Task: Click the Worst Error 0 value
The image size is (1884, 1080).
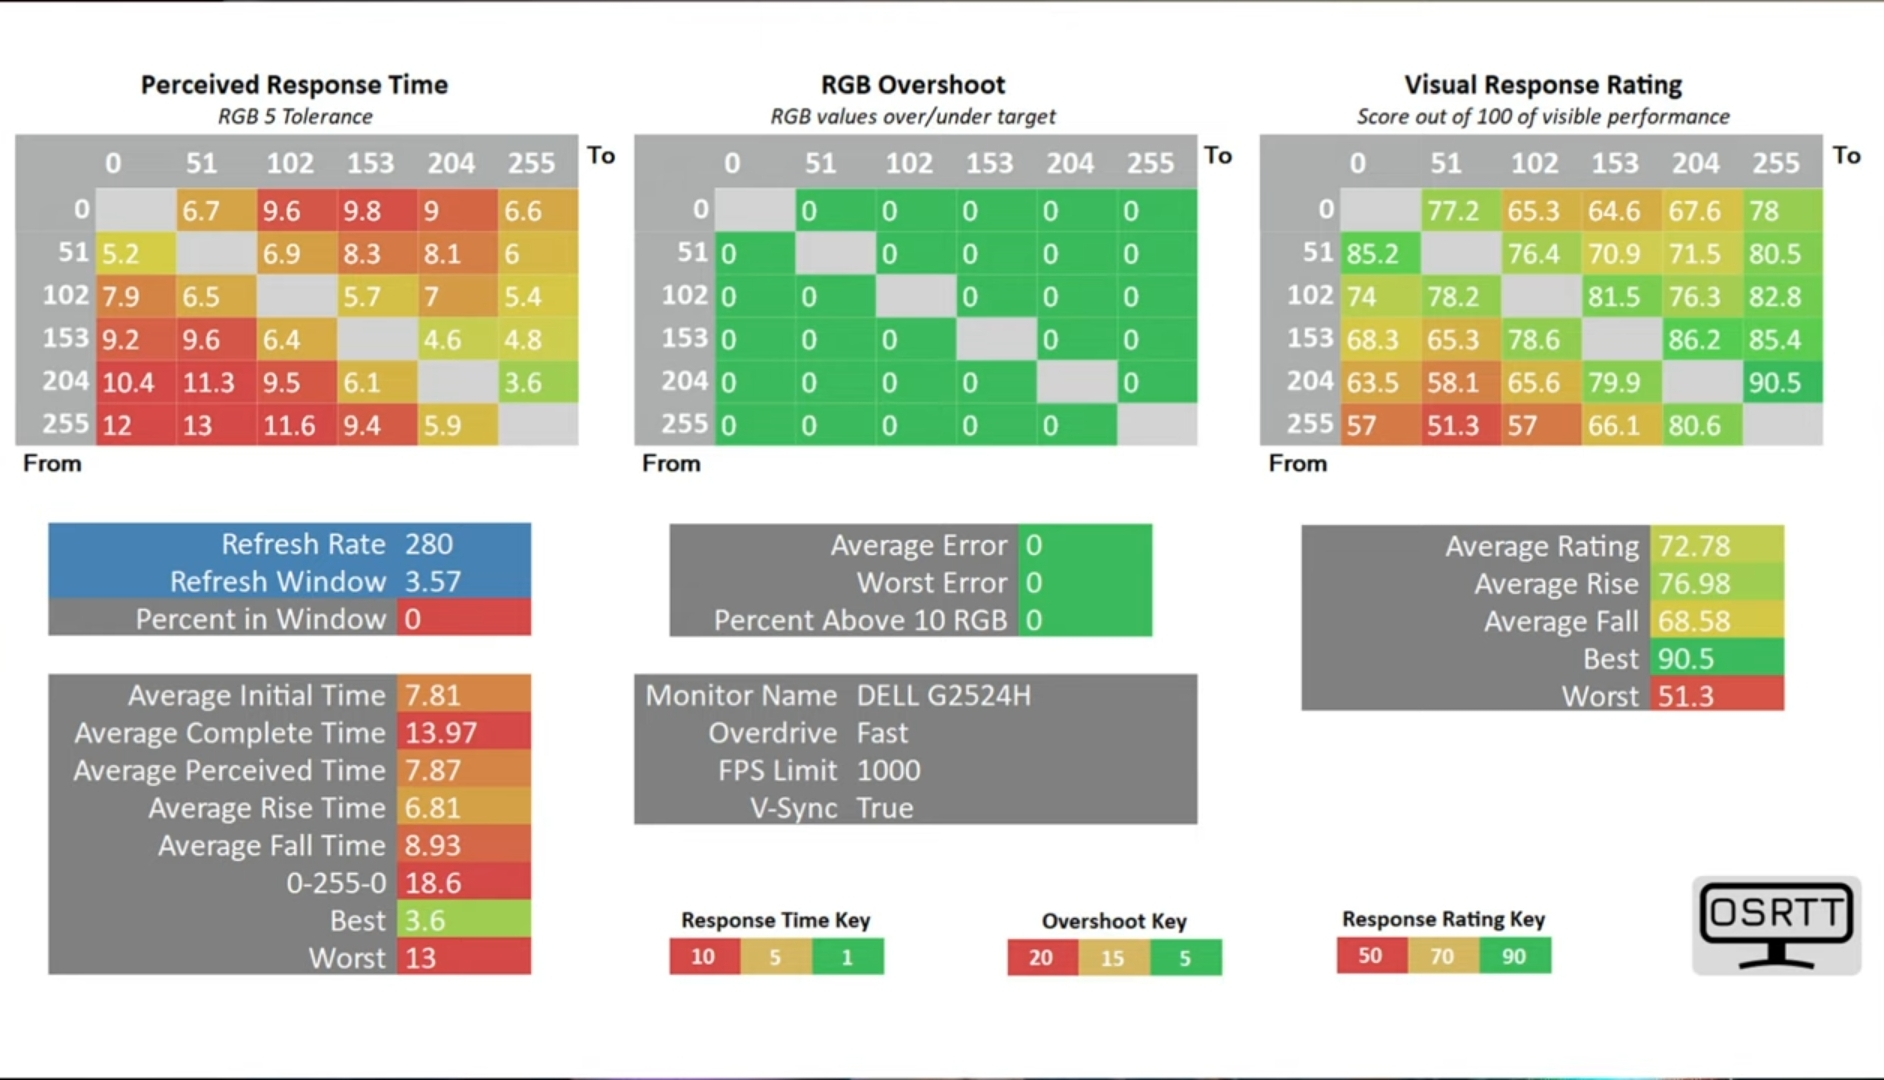Action: [1085, 582]
